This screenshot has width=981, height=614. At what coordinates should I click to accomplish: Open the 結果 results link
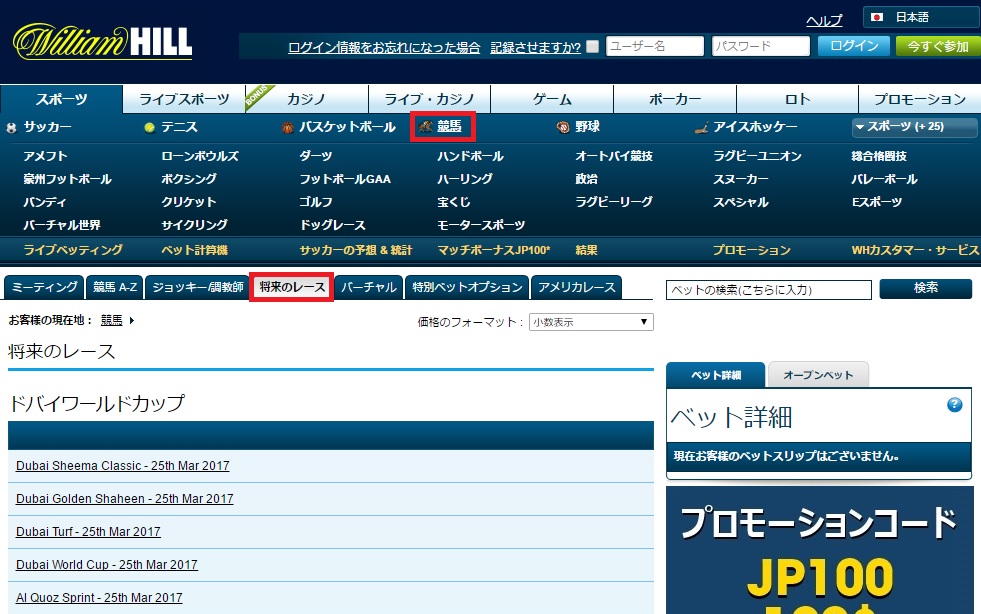click(586, 250)
